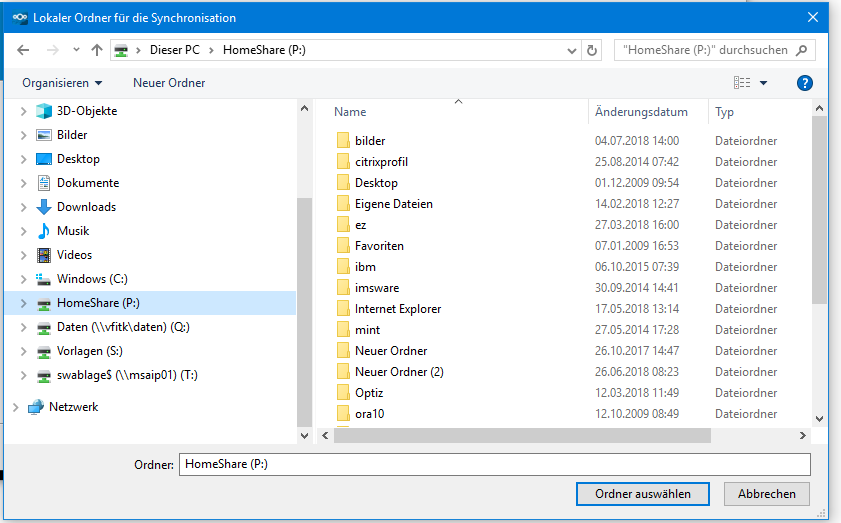Close the Lokaler Ordner dialog
The image size is (841, 523).
(x=813, y=17)
